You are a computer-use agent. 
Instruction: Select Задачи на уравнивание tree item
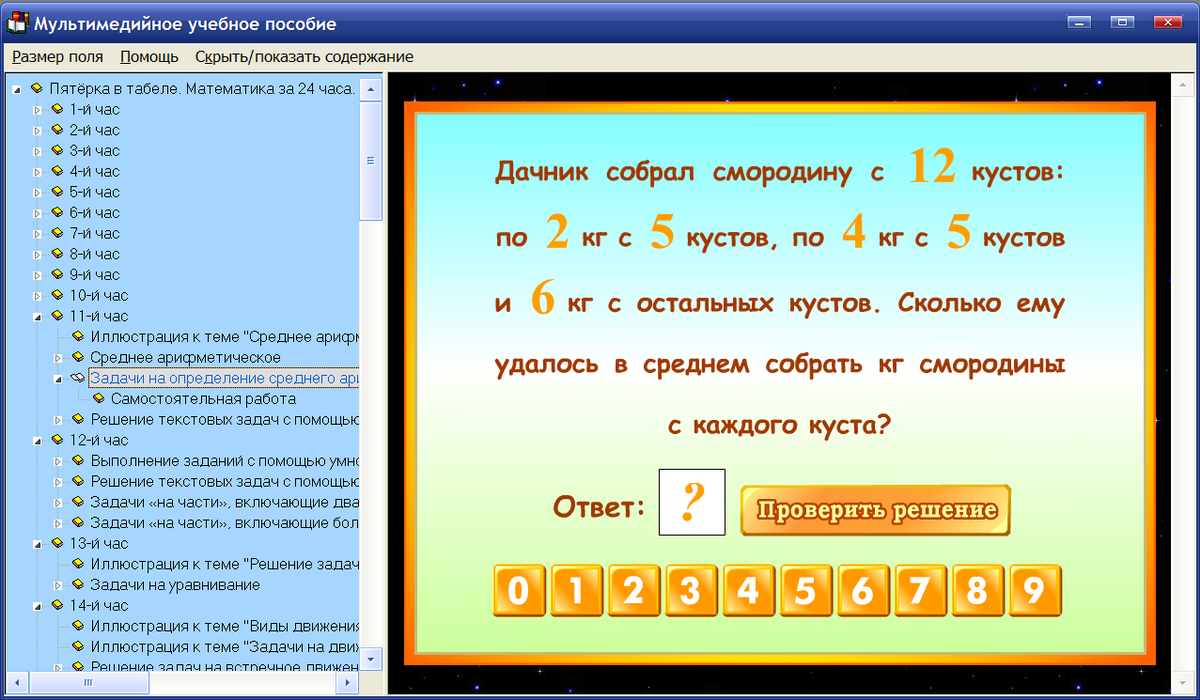click(175, 584)
